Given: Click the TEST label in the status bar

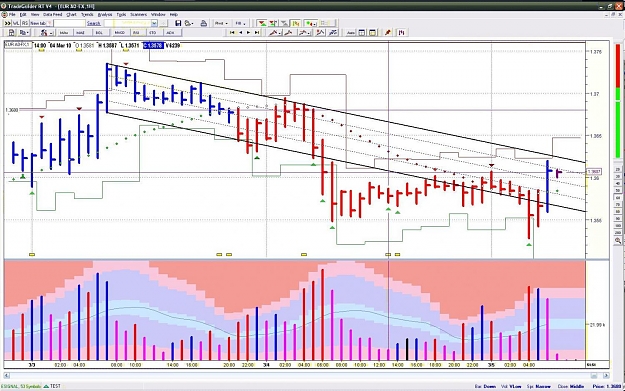Looking at the screenshot, I should 56,386.
